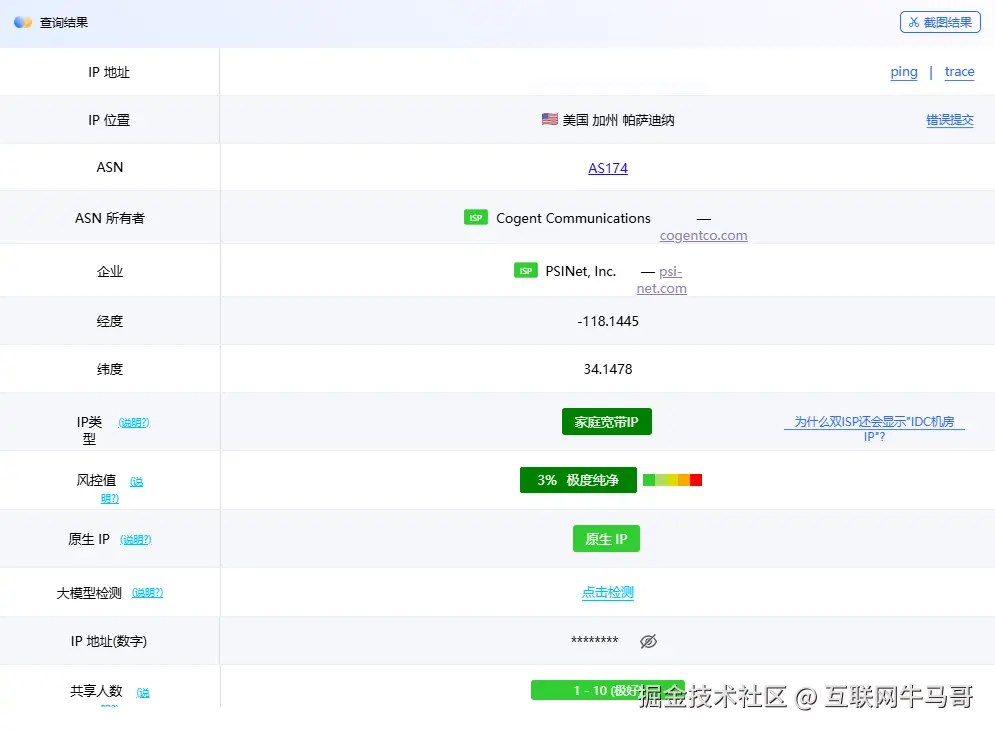Screen dimensions: 995x732
Task: Click the 查询结果 header title
Action: (63, 23)
